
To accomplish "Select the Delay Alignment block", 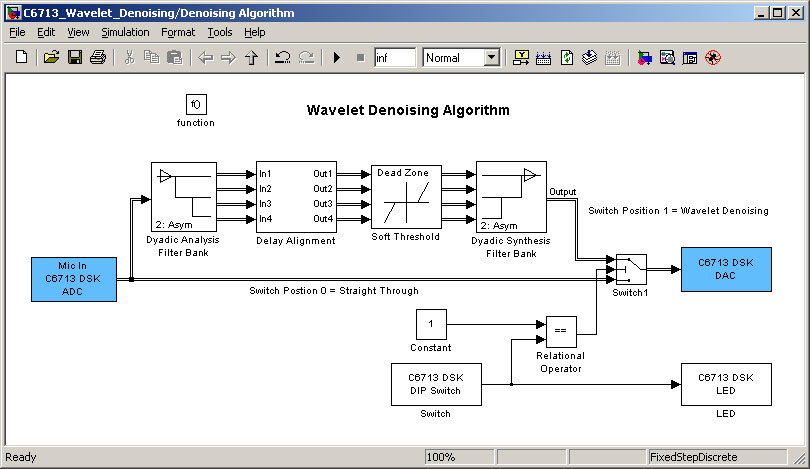I will pyautogui.click(x=296, y=196).
